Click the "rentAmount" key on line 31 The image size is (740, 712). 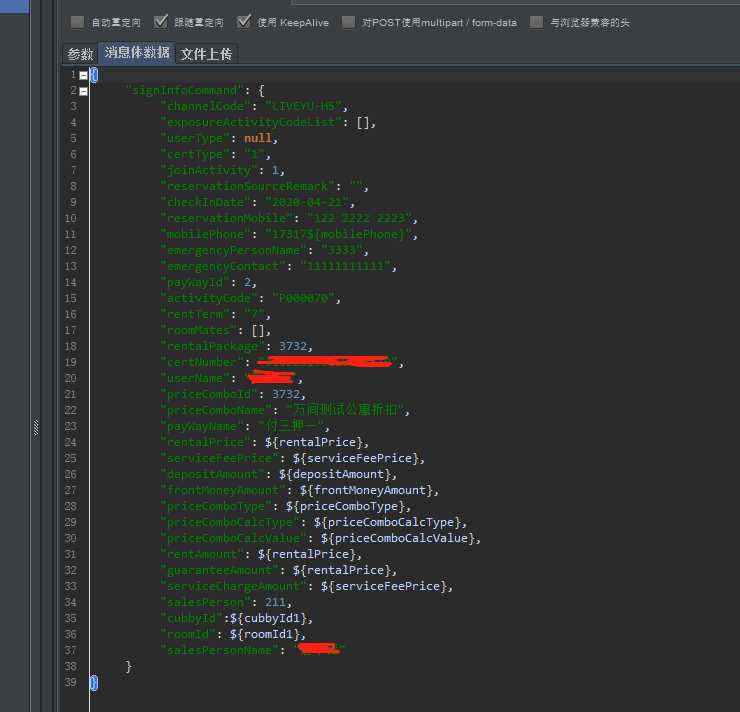[x=202, y=554]
